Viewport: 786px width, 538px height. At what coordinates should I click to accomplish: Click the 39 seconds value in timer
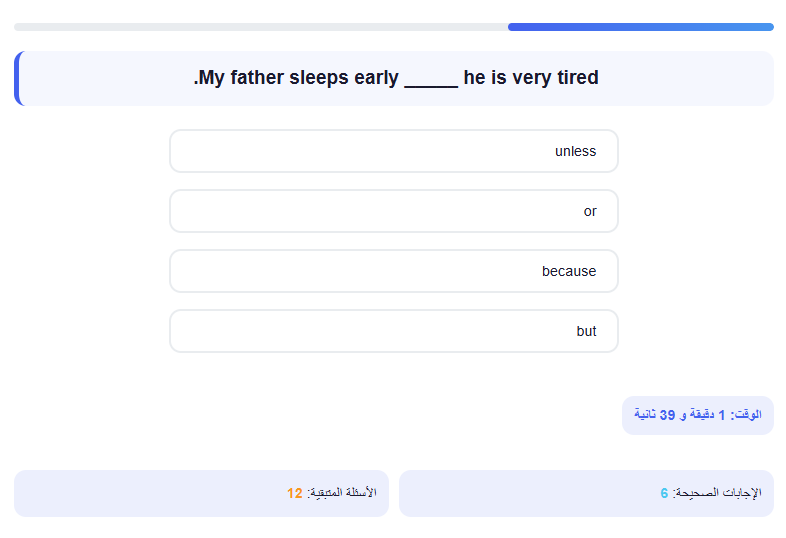click(x=667, y=415)
